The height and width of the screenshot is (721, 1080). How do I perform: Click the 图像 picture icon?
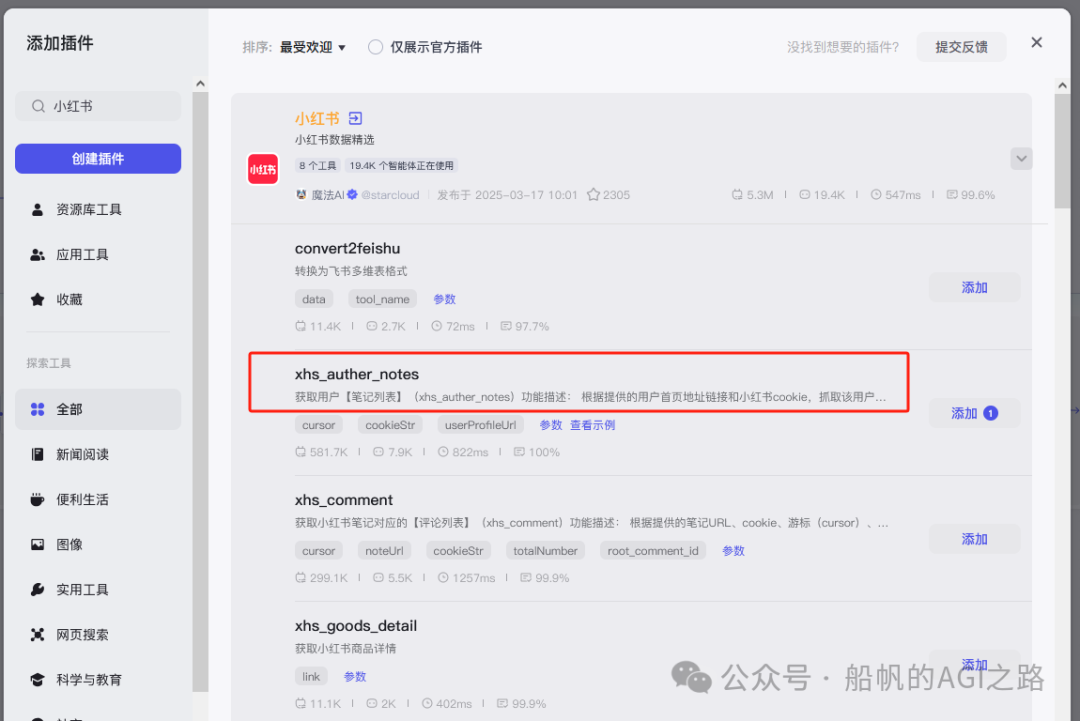point(37,545)
